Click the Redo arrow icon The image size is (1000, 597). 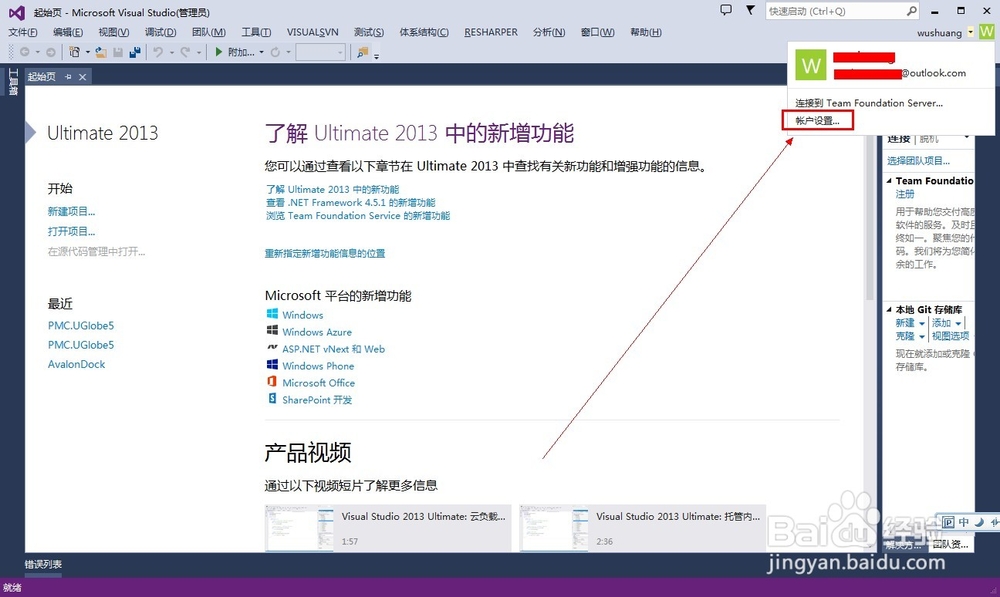pyautogui.click(x=185, y=52)
